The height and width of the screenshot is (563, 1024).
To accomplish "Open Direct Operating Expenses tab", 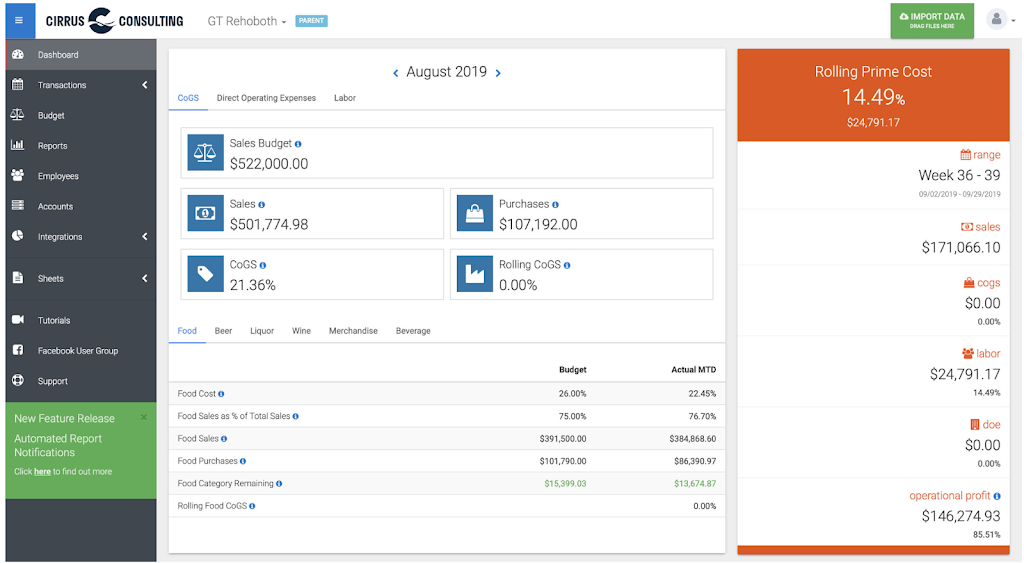I will click(x=266, y=98).
